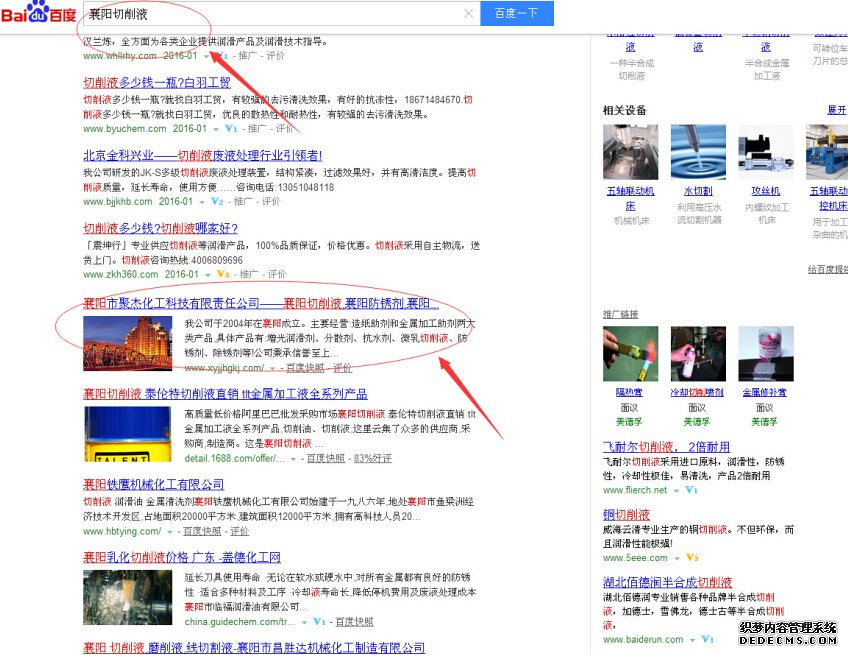The width and height of the screenshot is (848, 655).
Task: Click the V3 badge beside www.zkh360.com
Action: click(x=223, y=274)
